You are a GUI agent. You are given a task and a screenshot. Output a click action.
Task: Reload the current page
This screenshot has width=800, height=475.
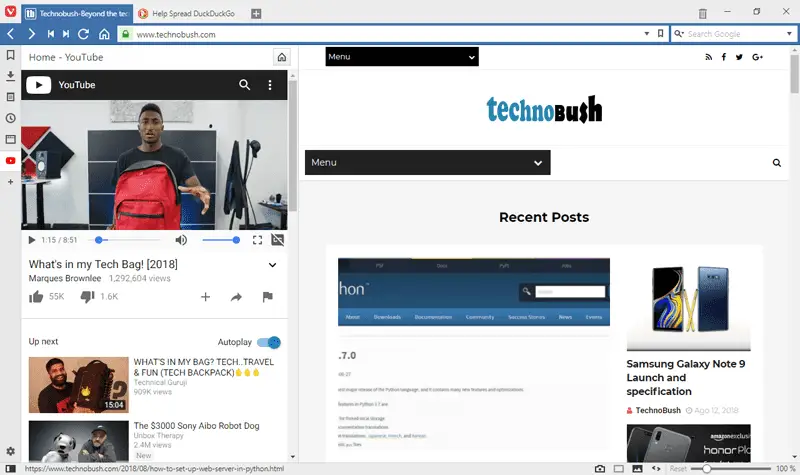84,34
